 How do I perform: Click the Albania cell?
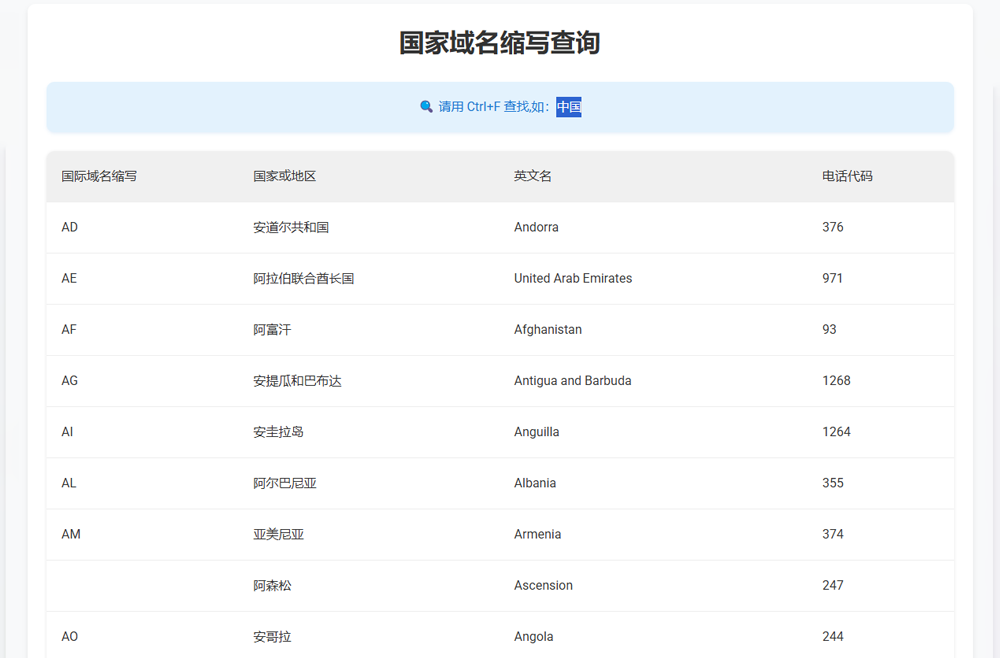click(x=535, y=483)
